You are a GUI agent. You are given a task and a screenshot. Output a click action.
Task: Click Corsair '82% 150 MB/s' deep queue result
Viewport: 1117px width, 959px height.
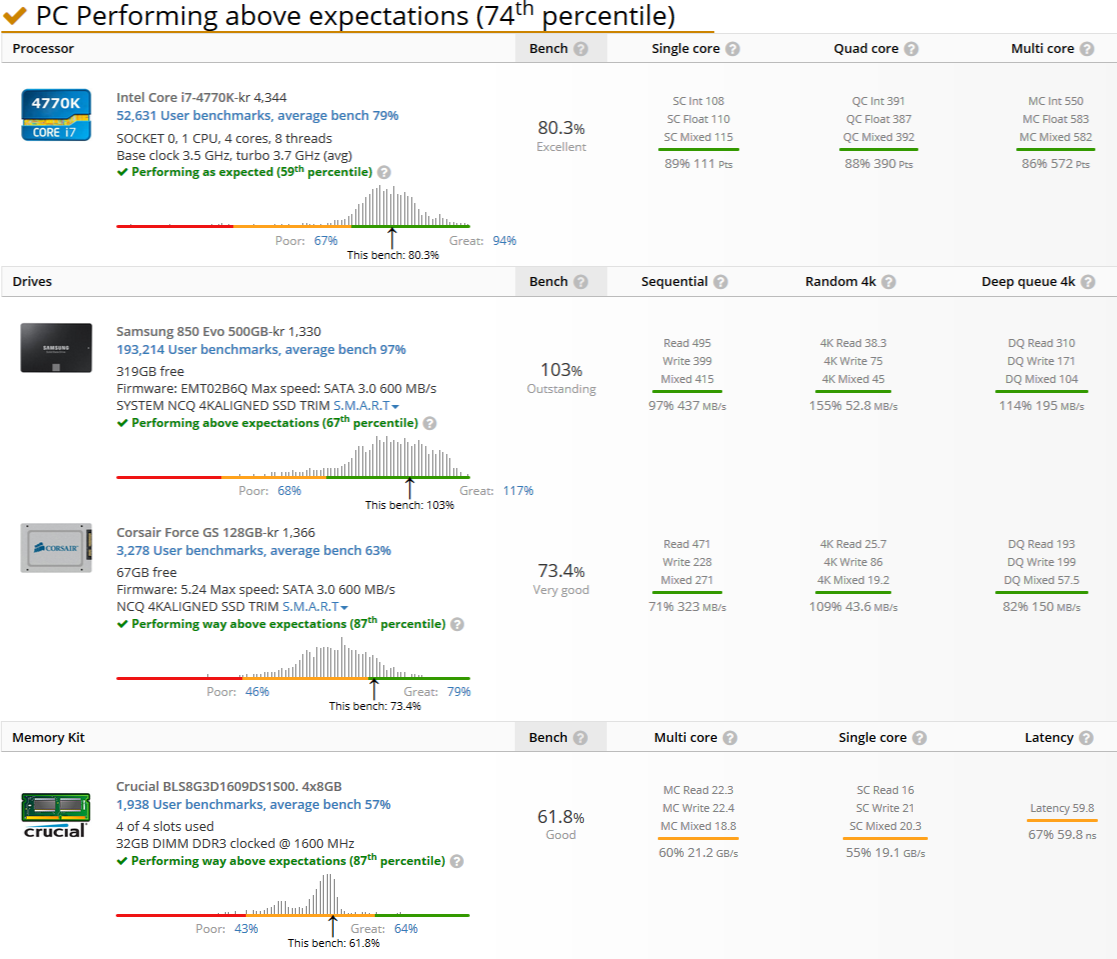pos(1041,607)
